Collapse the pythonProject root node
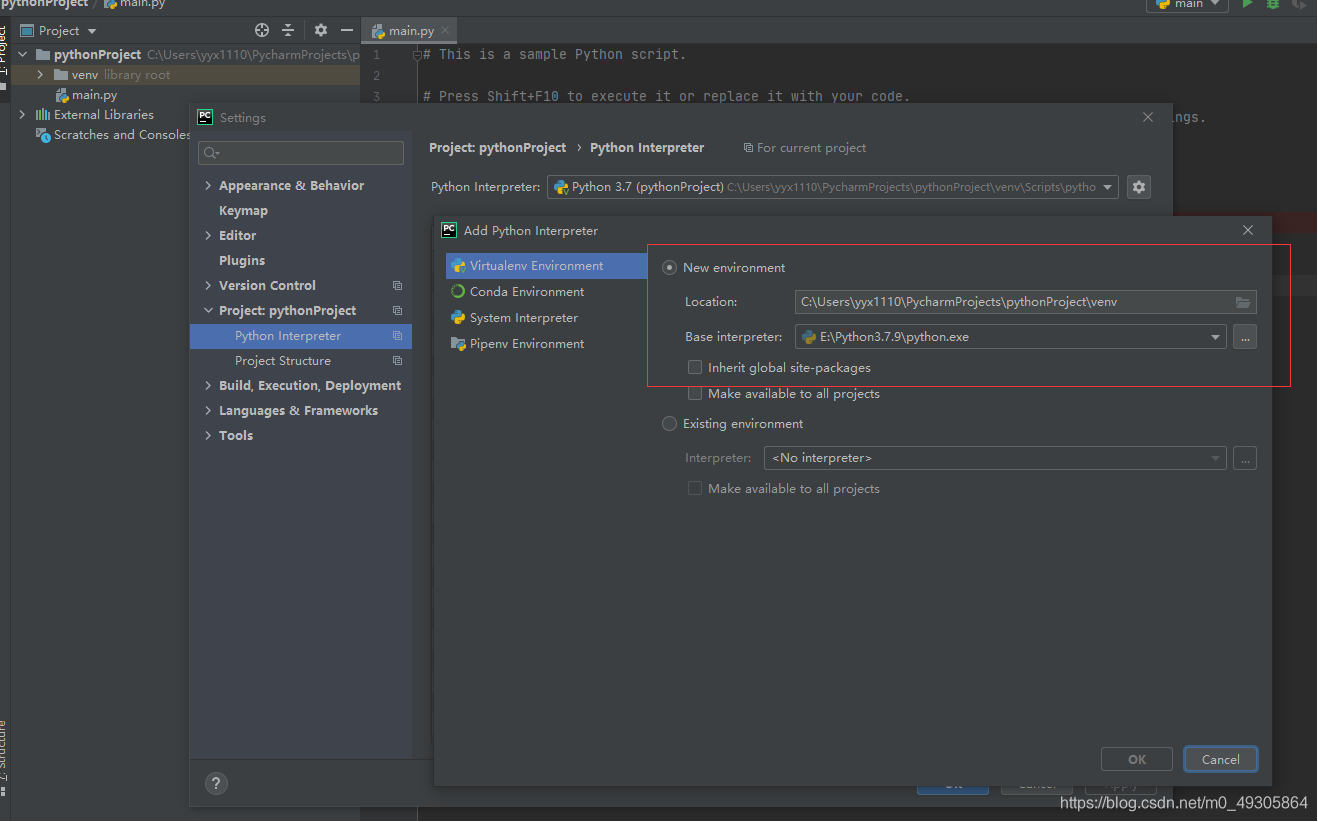 tap(23, 55)
